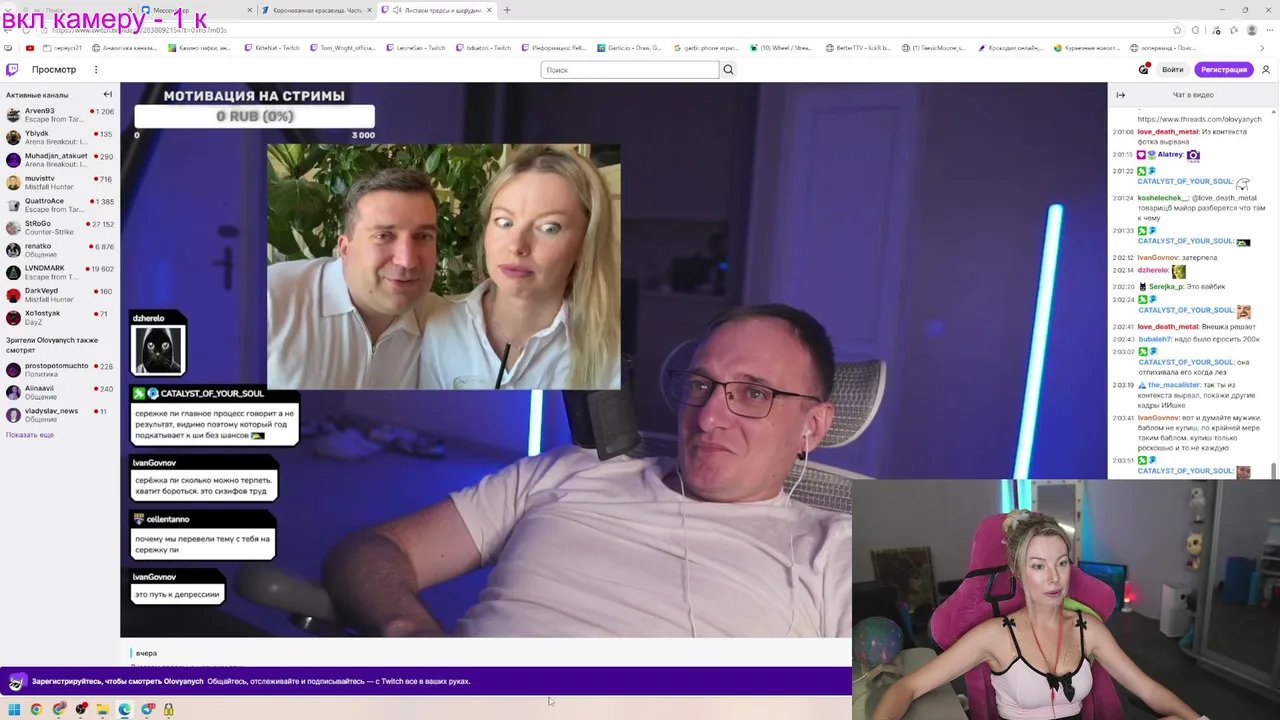Screen dimensions: 1280x720
Task: Open a new browser tab
Action: (x=507, y=10)
